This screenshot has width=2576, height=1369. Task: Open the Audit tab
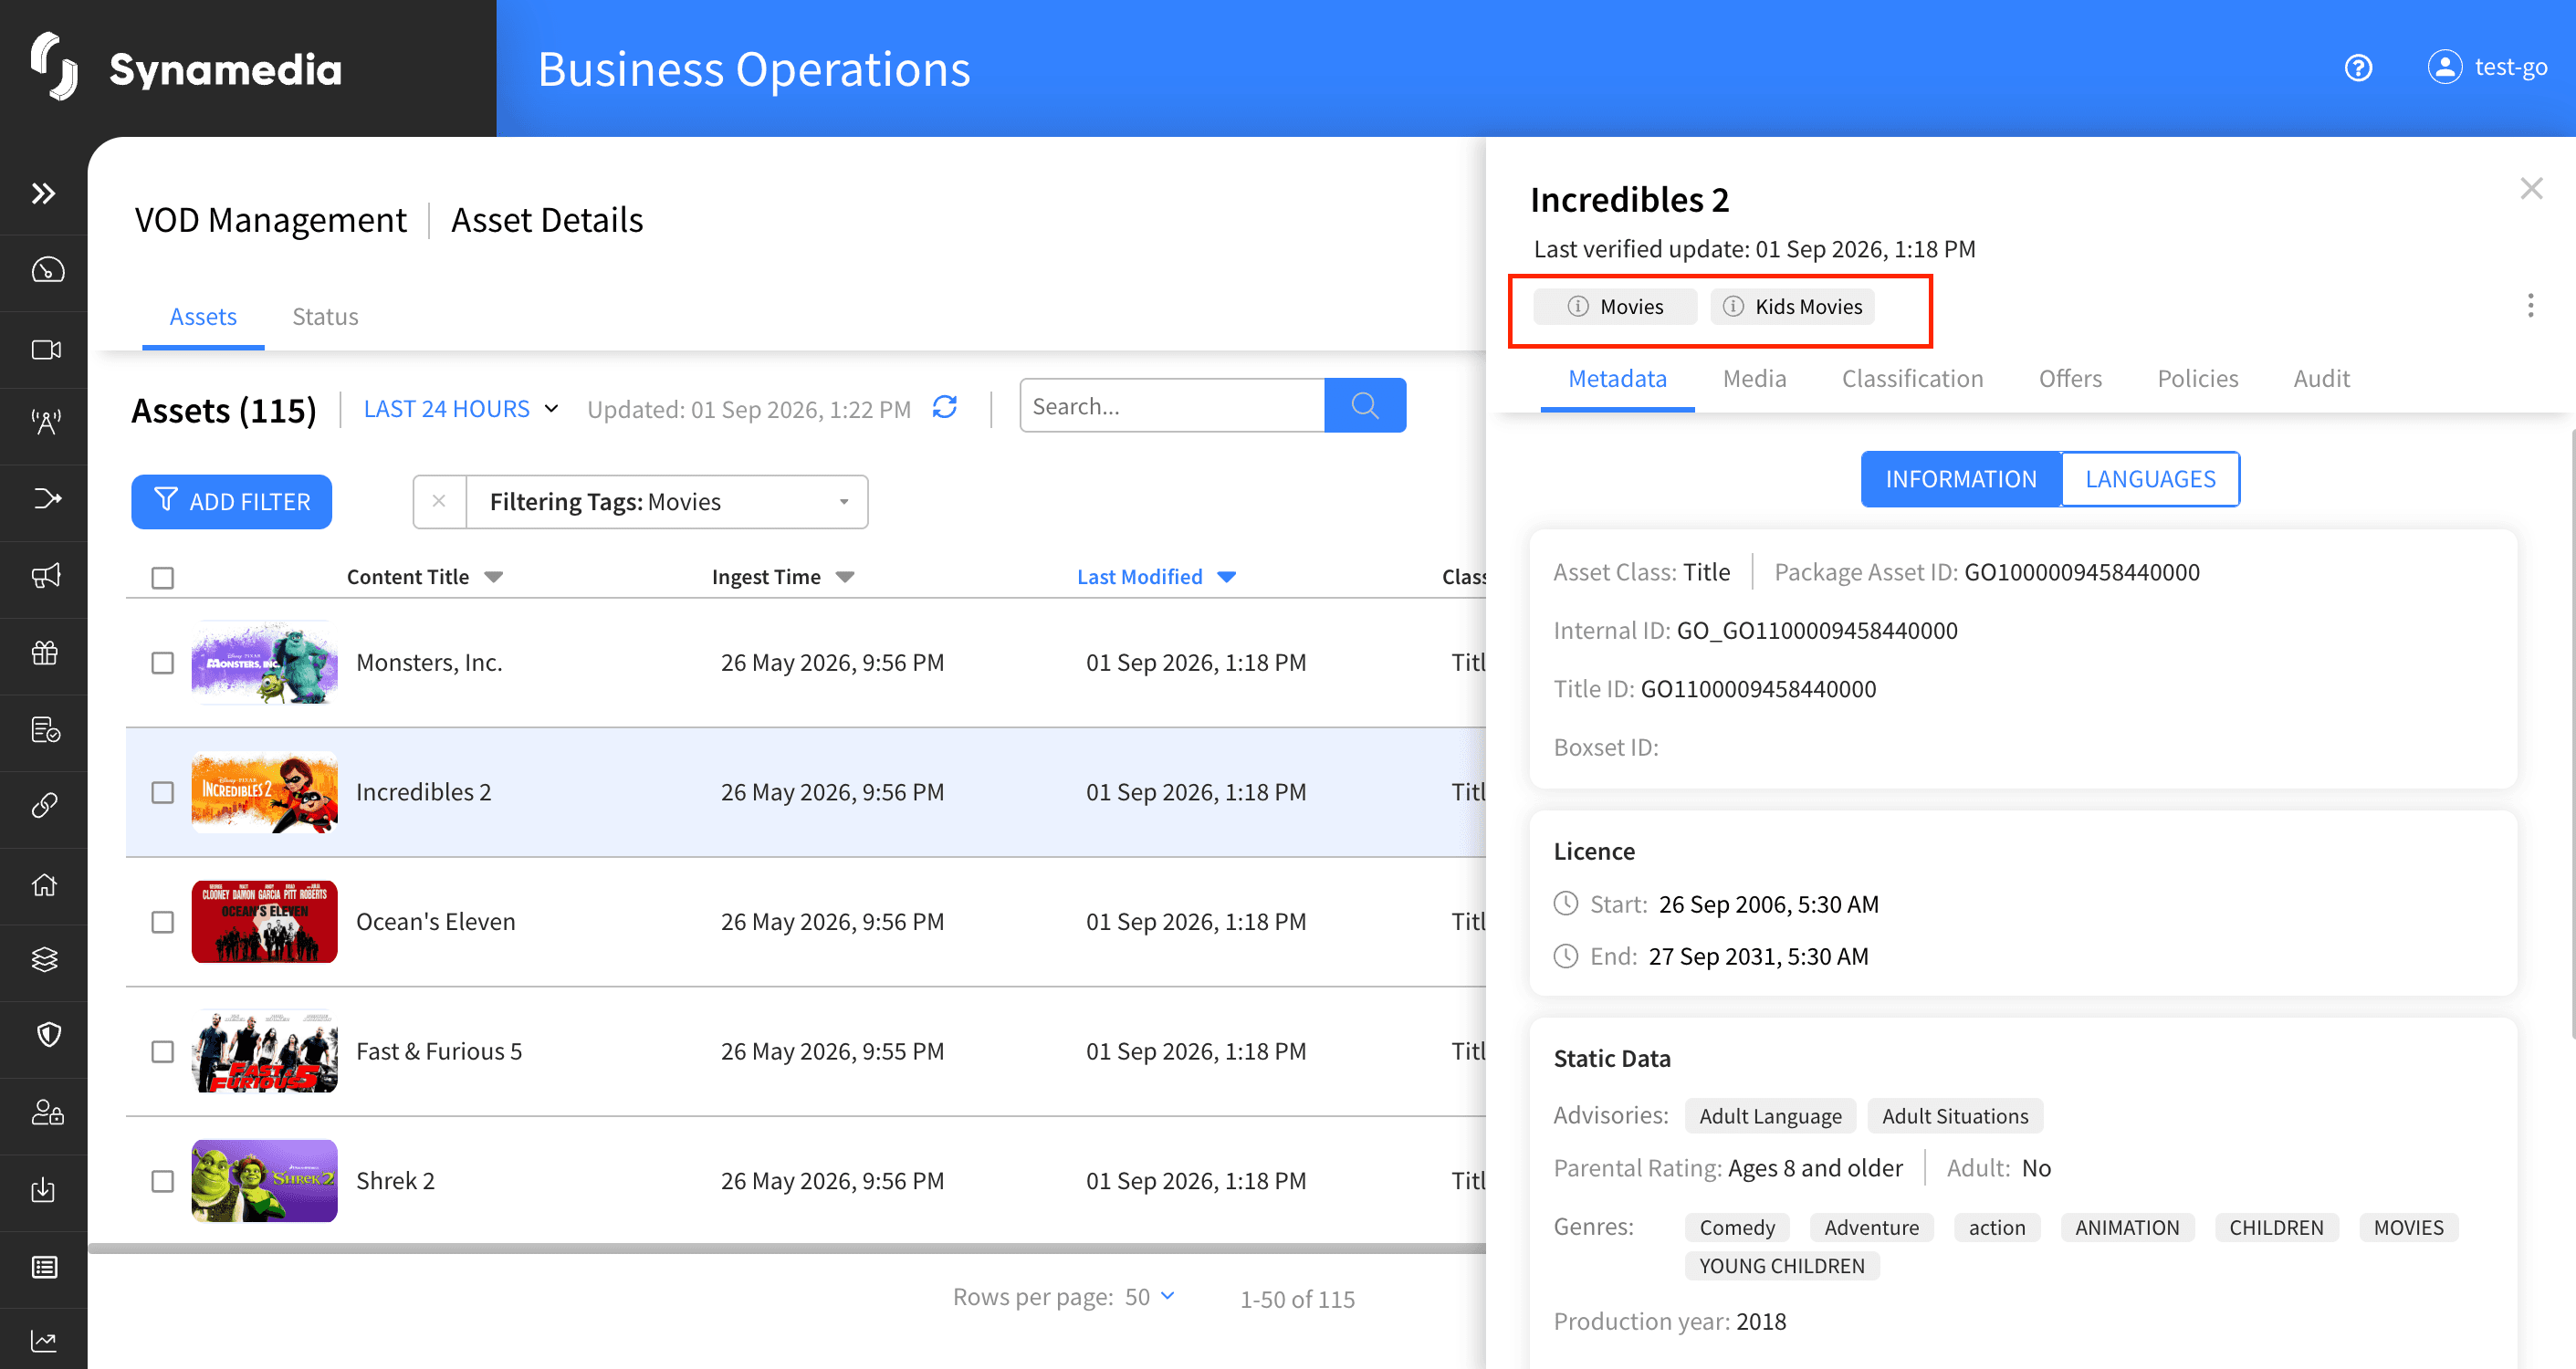point(2321,379)
